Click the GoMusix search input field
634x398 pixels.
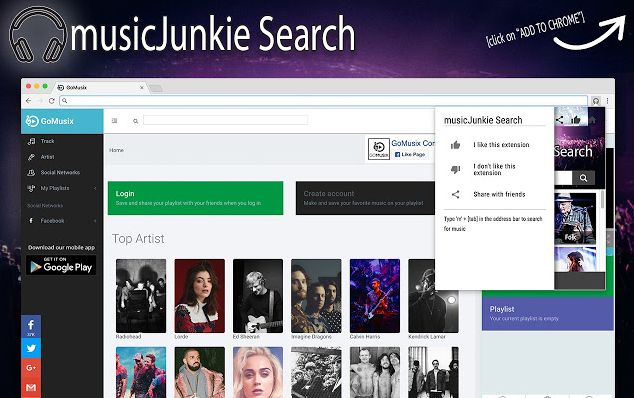[x=226, y=120]
